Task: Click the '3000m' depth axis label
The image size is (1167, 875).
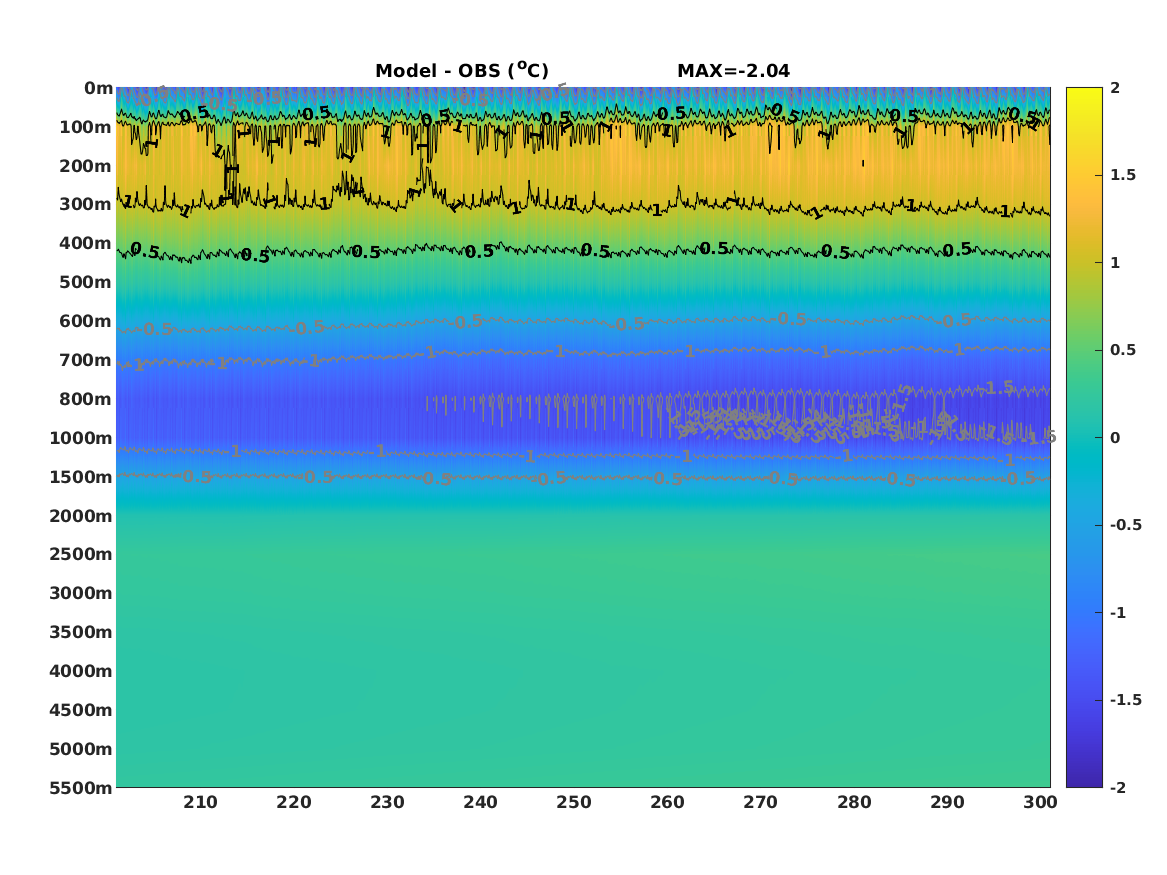Action: point(81,593)
